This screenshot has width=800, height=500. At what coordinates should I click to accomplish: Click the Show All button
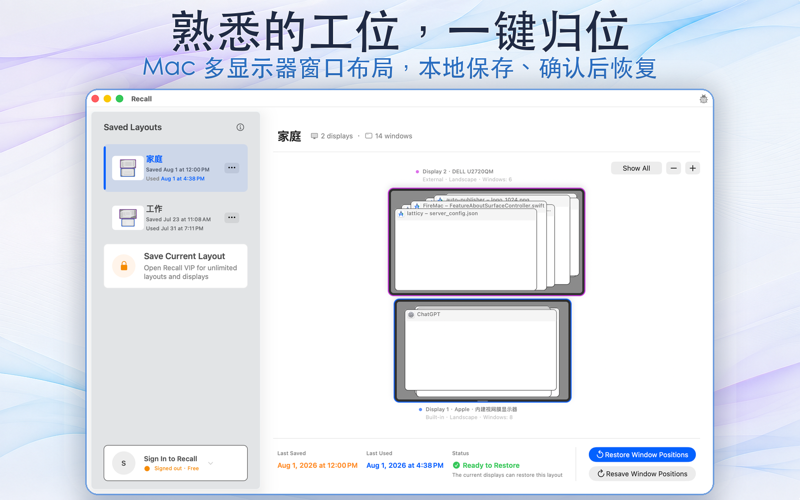[636, 168]
